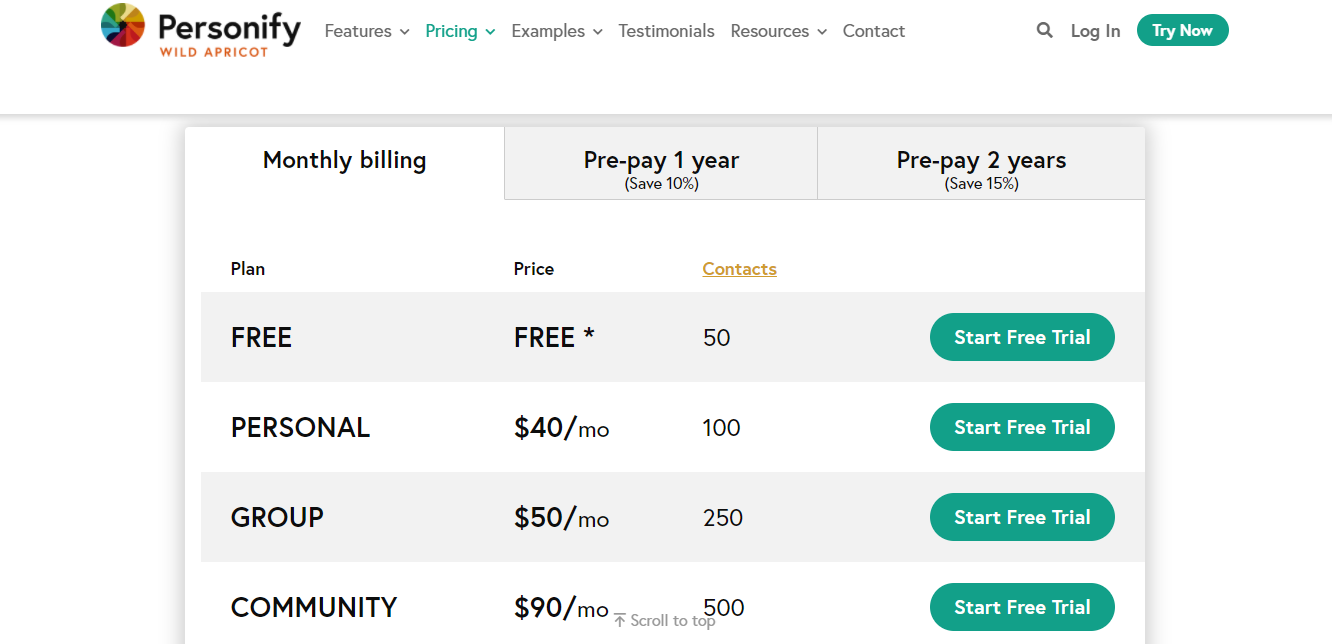Image resolution: width=1332 pixels, height=644 pixels.
Task: Expand the Features dropdown menu
Action: pyautogui.click(x=367, y=31)
